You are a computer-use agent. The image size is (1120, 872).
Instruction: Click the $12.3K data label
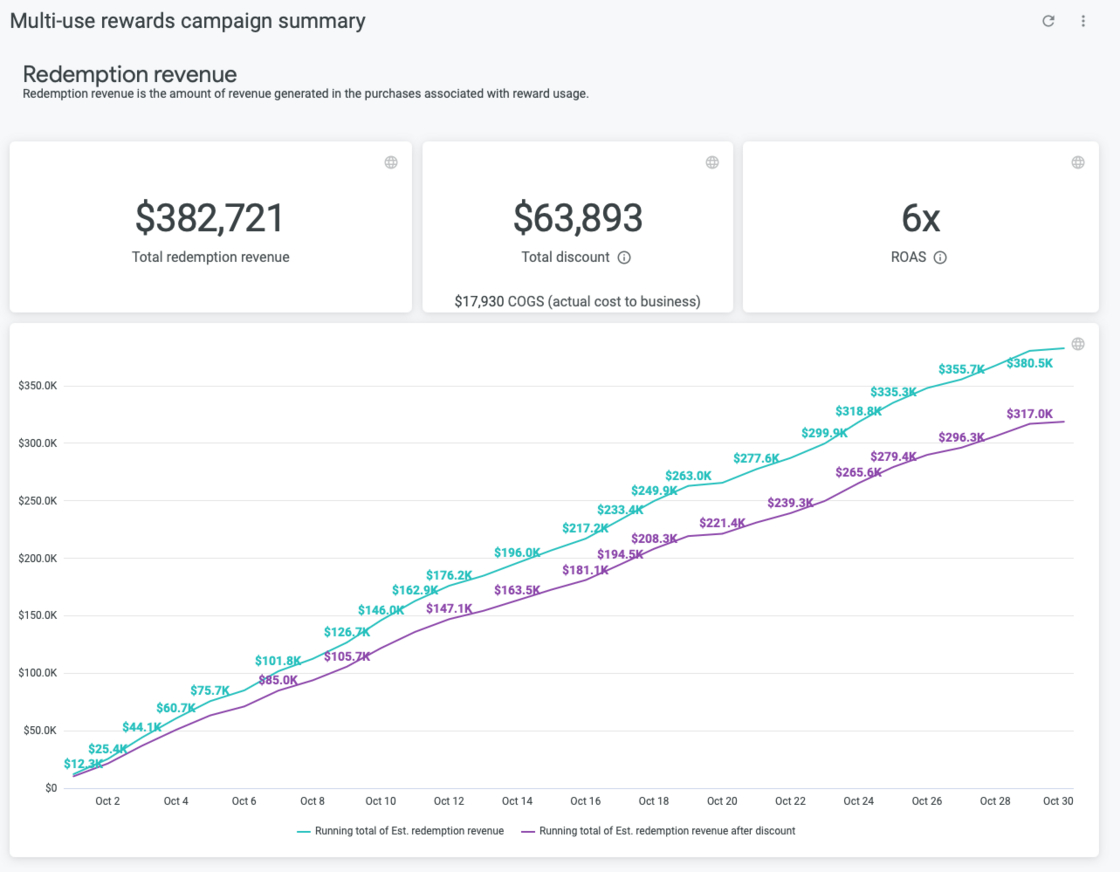pyautogui.click(x=84, y=764)
